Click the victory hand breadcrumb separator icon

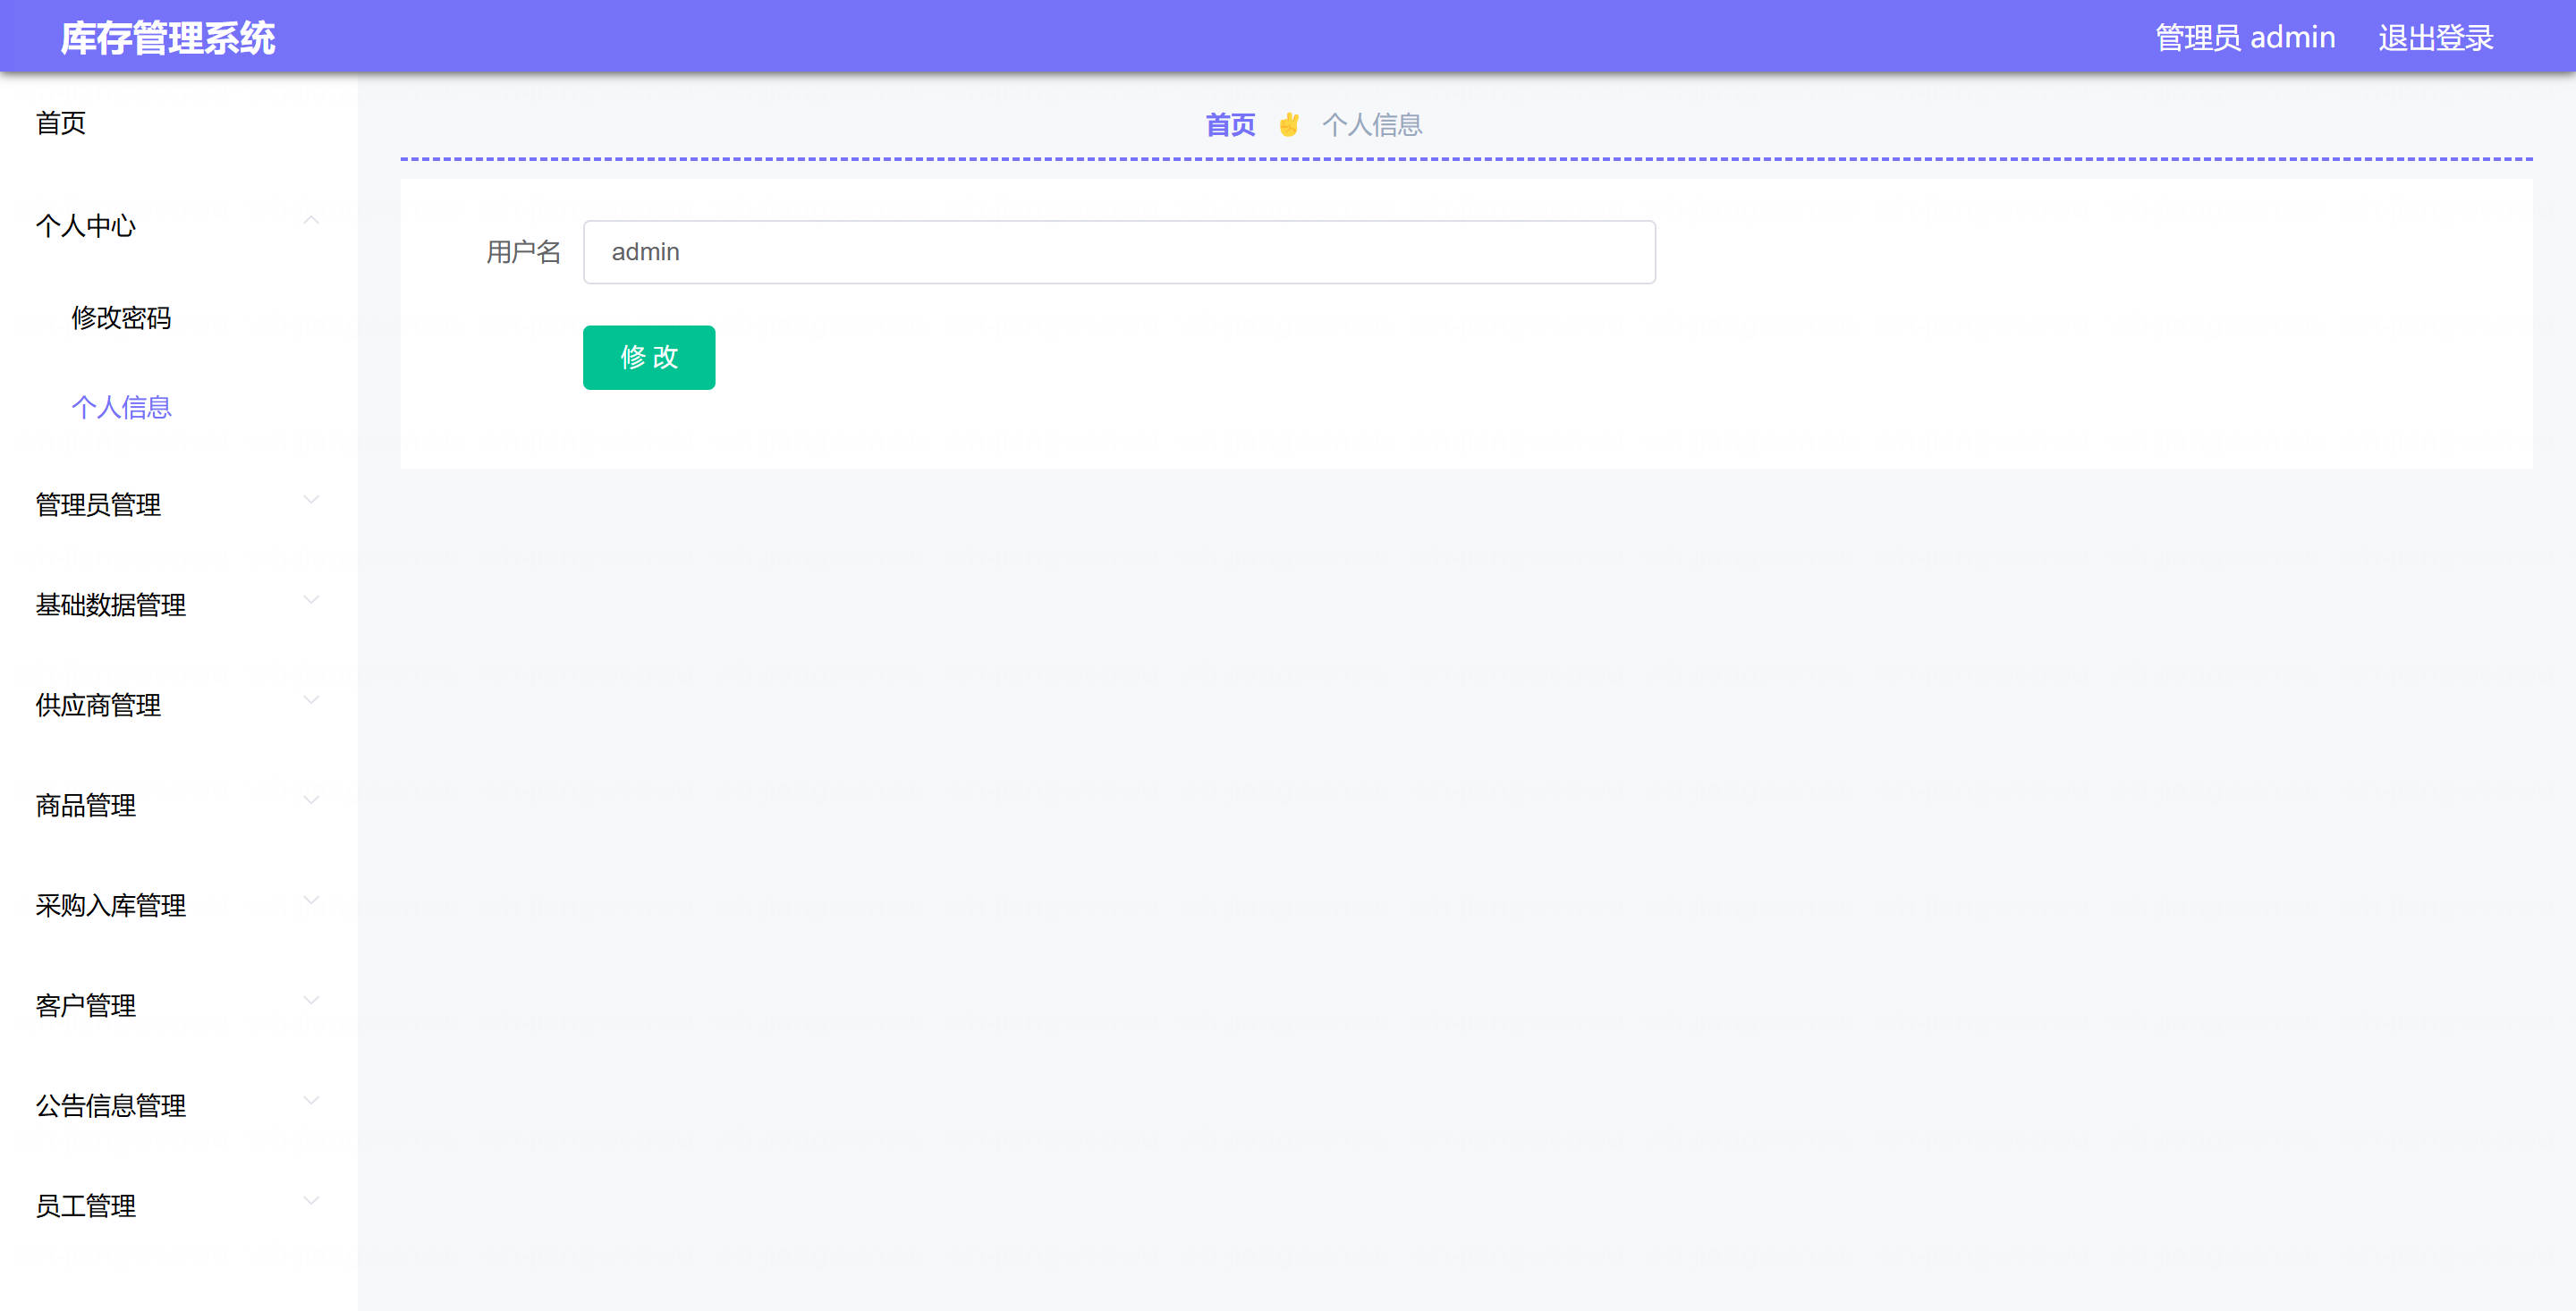[x=1288, y=125]
